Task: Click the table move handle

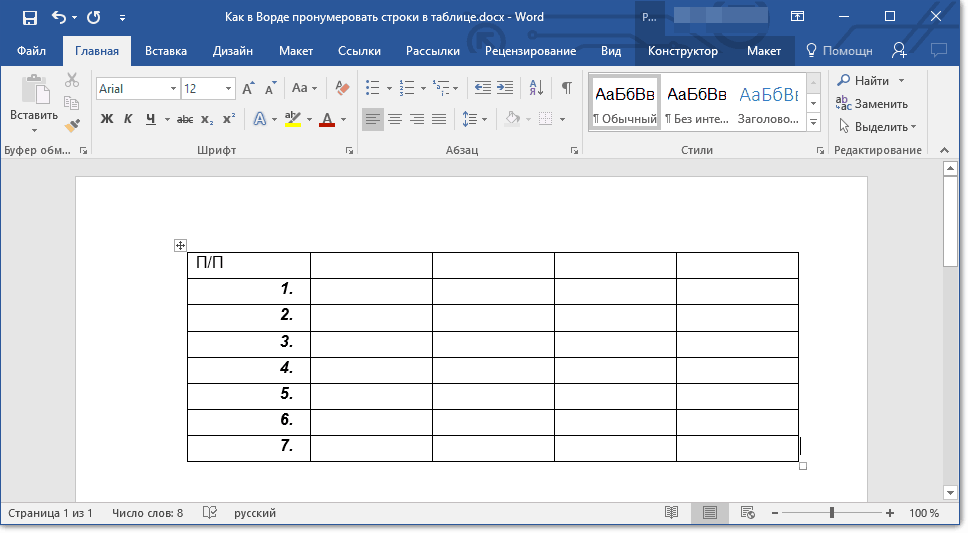Action: click(x=181, y=245)
